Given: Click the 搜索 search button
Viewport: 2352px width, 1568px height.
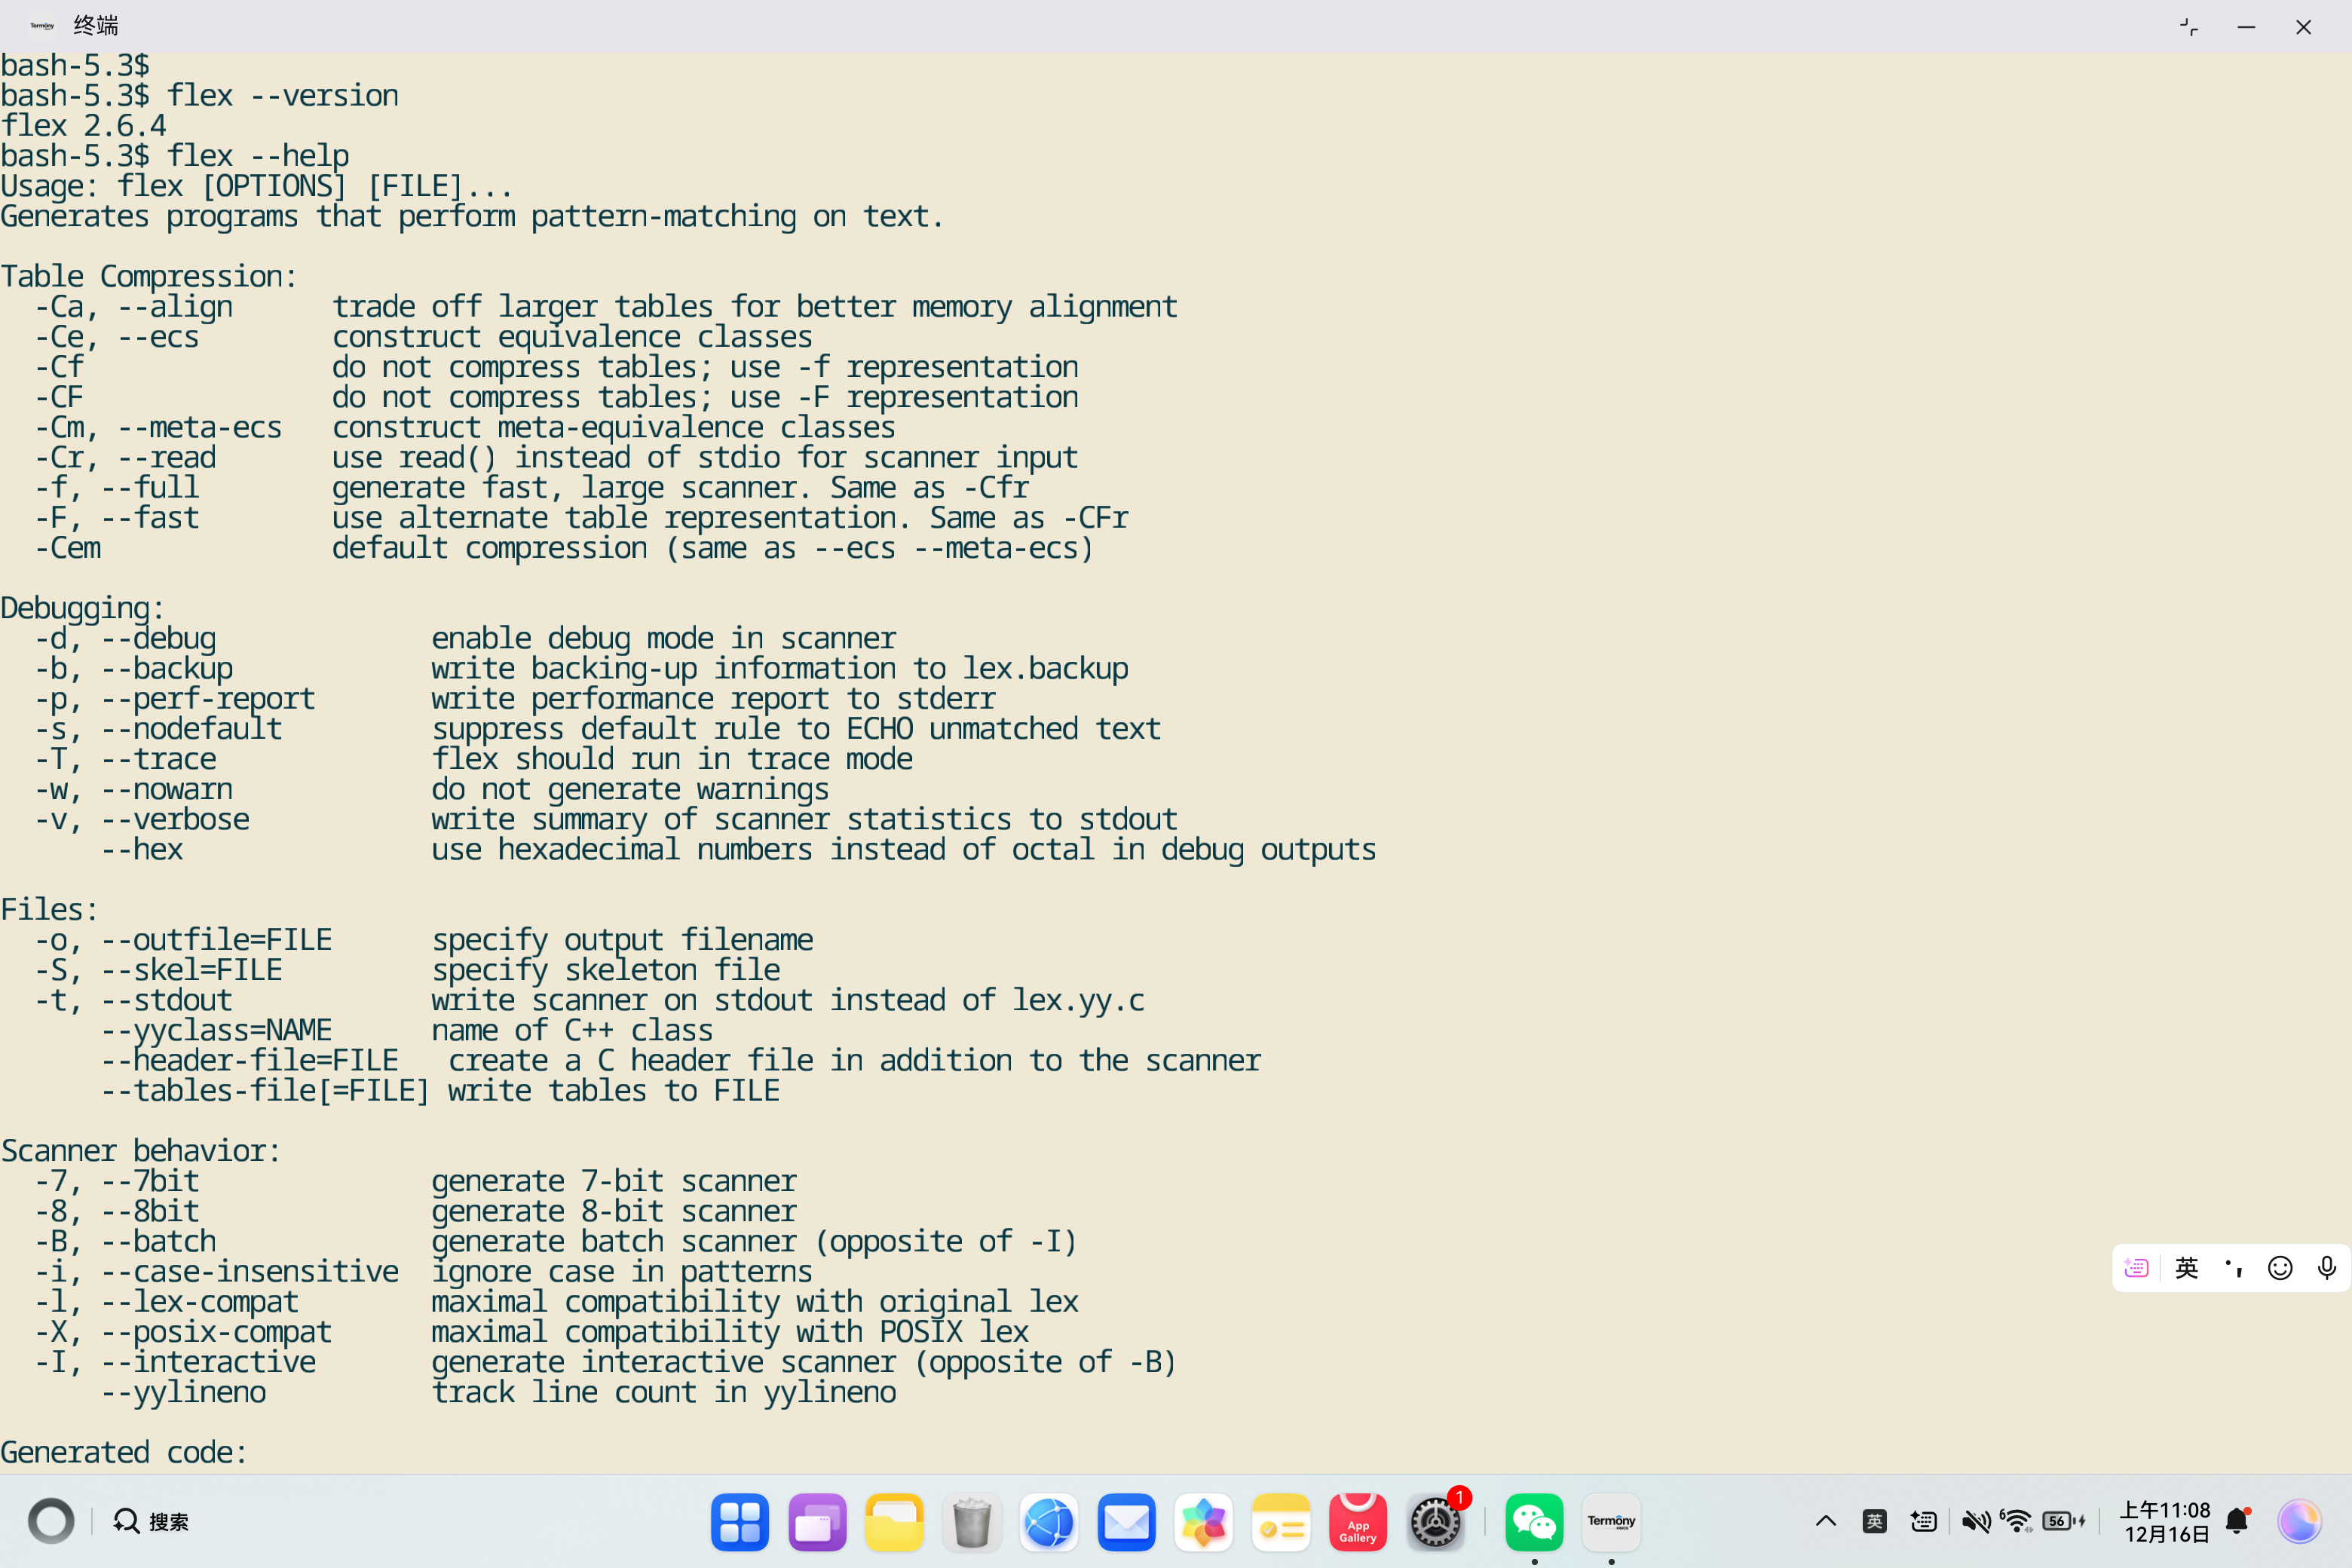Looking at the screenshot, I should [x=151, y=1521].
